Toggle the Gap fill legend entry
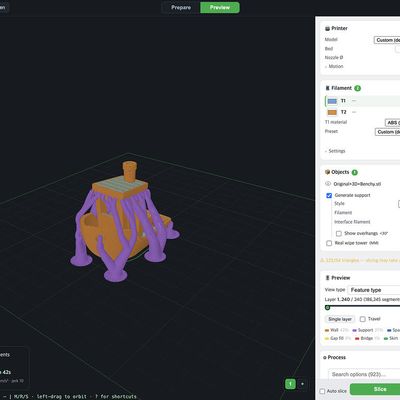Viewport: 400px width, 400px height. click(x=338, y=338)
